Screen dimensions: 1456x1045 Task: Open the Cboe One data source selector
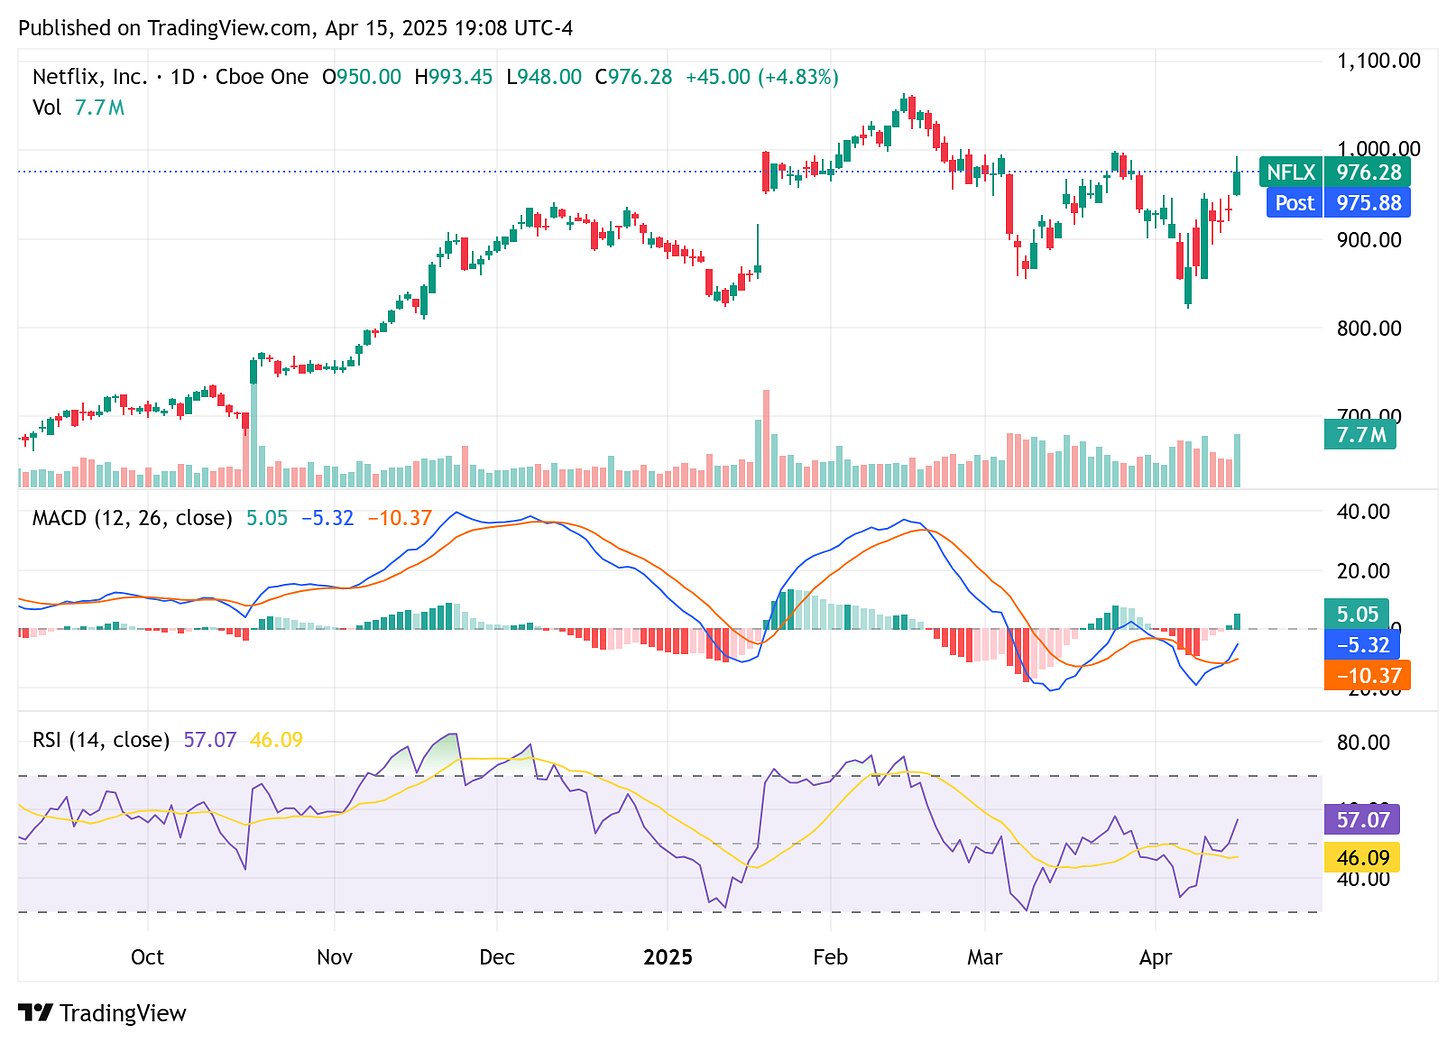pyautogui.click(x=262, y=76)
